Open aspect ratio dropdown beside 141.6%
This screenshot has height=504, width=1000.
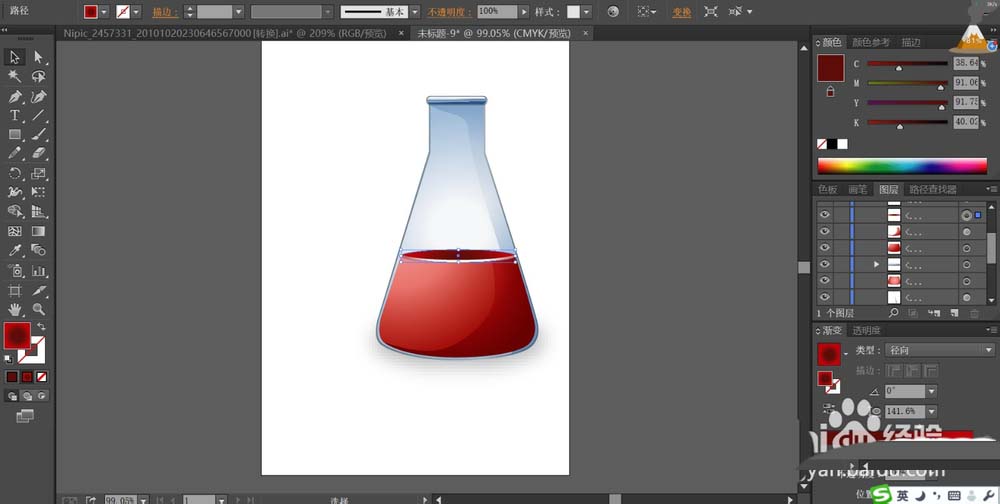pyautogui.click(x=931, y=411)
